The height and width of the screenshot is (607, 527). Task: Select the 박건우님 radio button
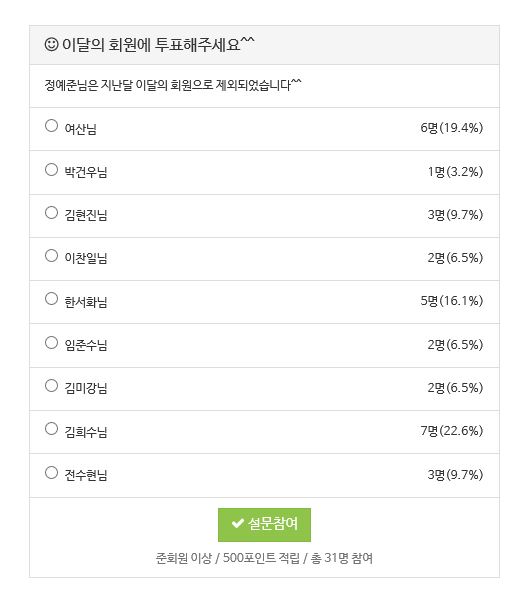point(51,169)
